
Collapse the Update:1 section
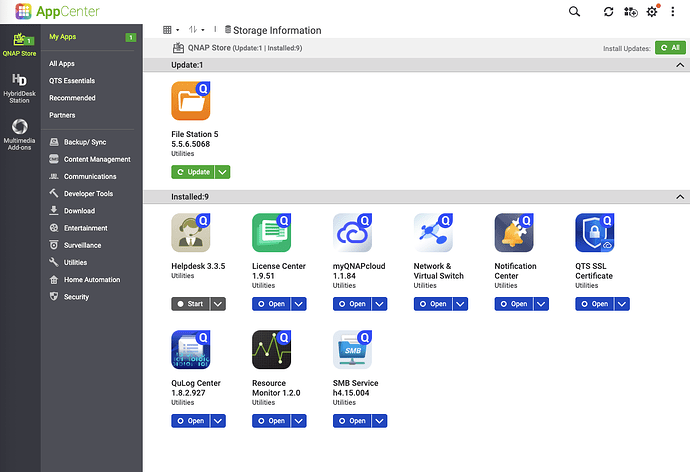tap(680, 65)
